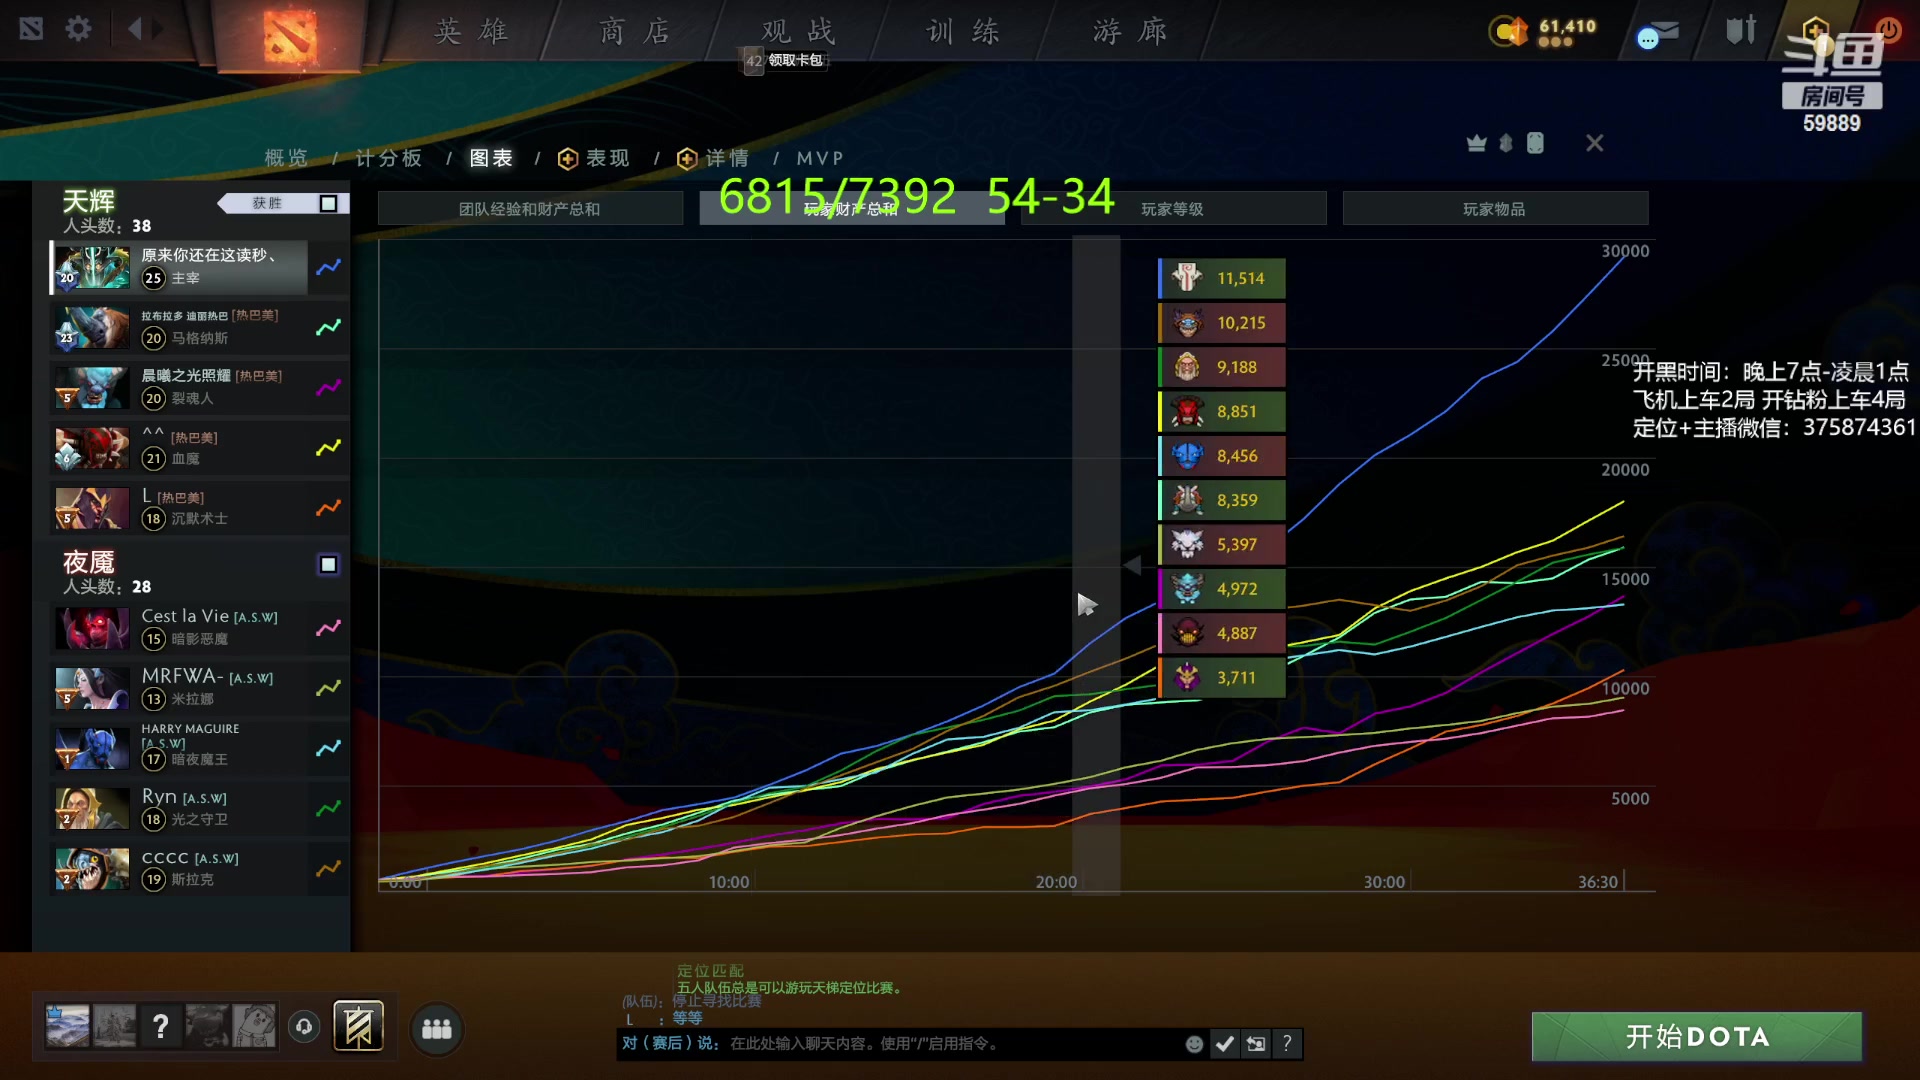Open the 游廊 menu
The height and width of the screenshot is (1080, 1920).
[x=1130, y=32]
